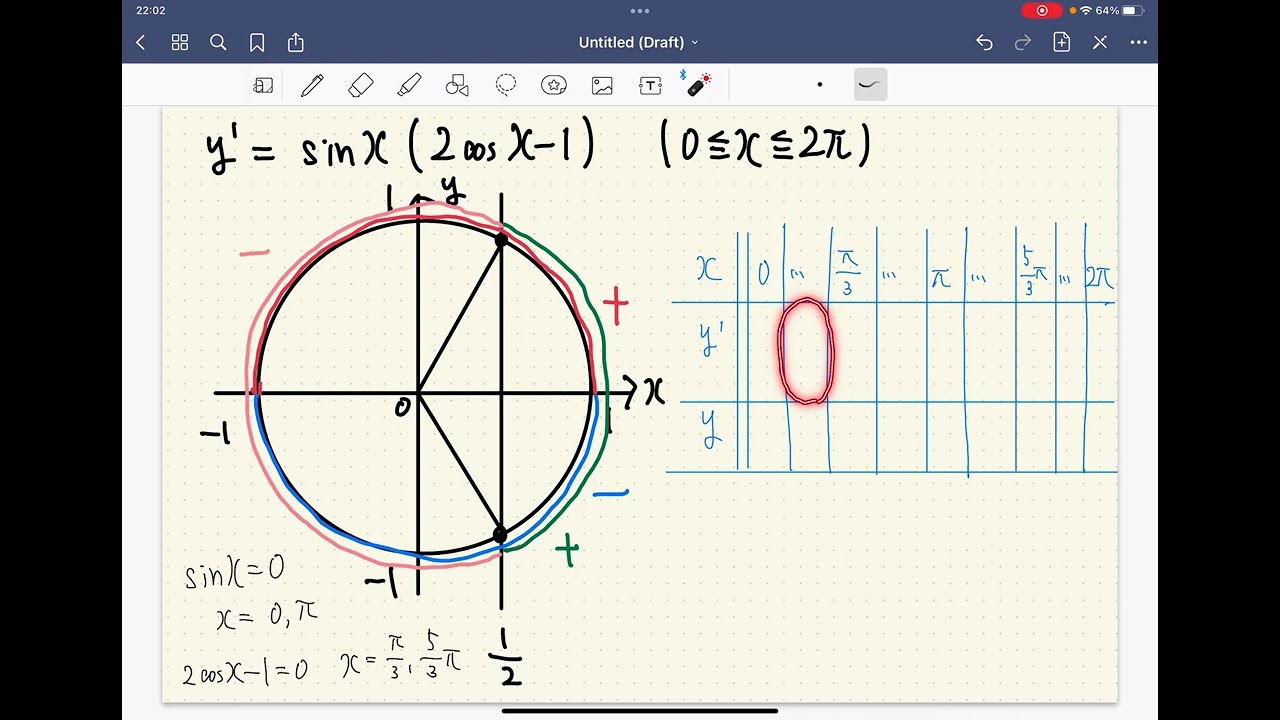The width and height of the screenshot is (1280, 720).
Task: Select the Image insert tool
Action: pos(602,86)
